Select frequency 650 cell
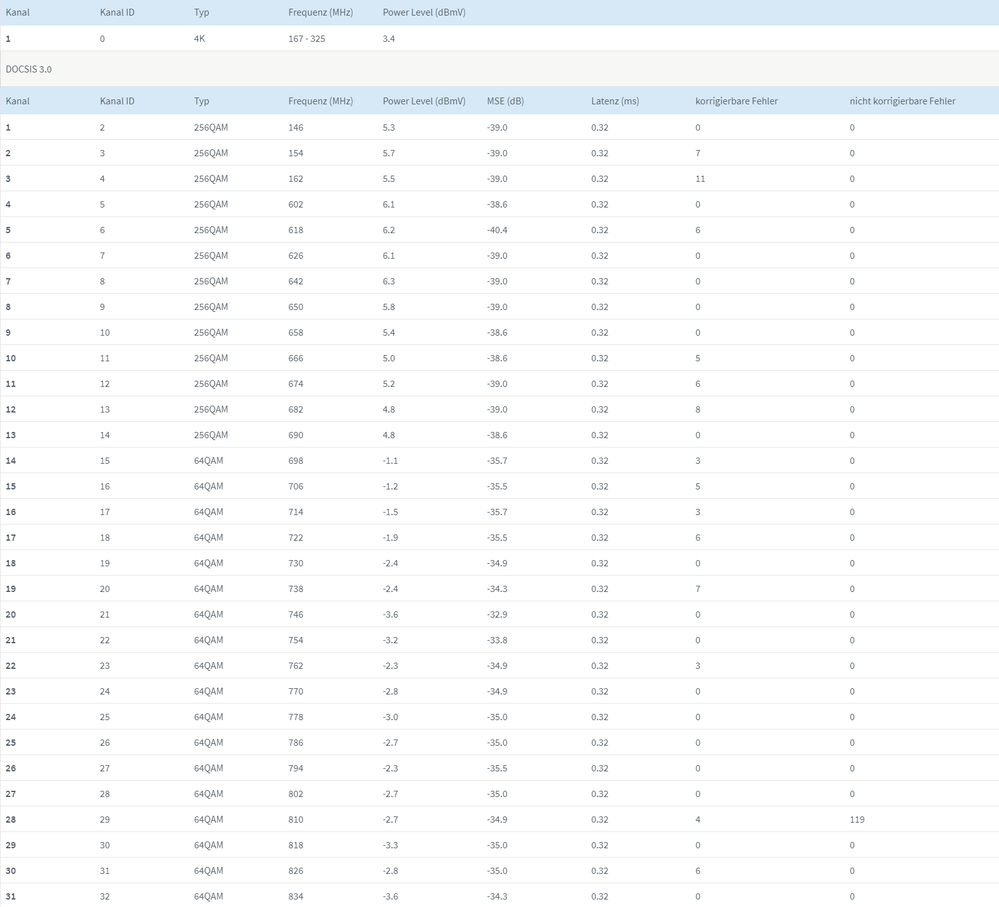Screen dimensions: 999x907 (296, 307)
